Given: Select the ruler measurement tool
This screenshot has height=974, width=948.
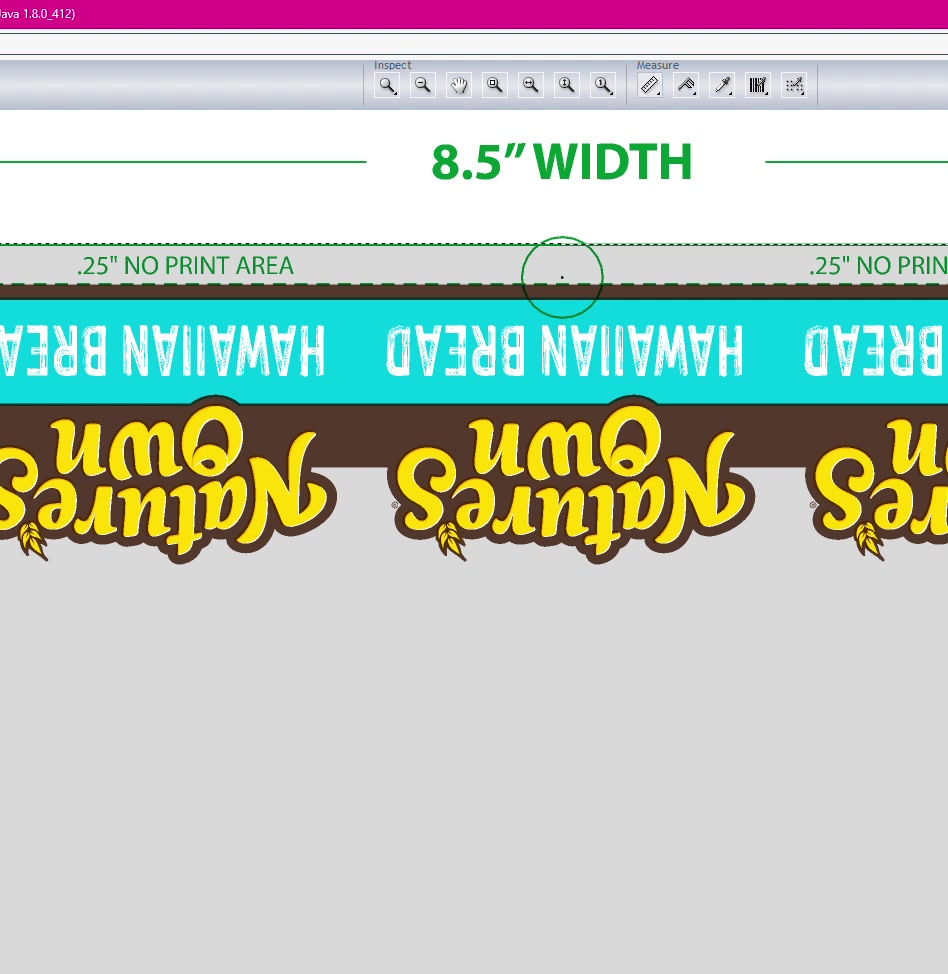Looking at the screenshot, I should click(x=650, y=85).
